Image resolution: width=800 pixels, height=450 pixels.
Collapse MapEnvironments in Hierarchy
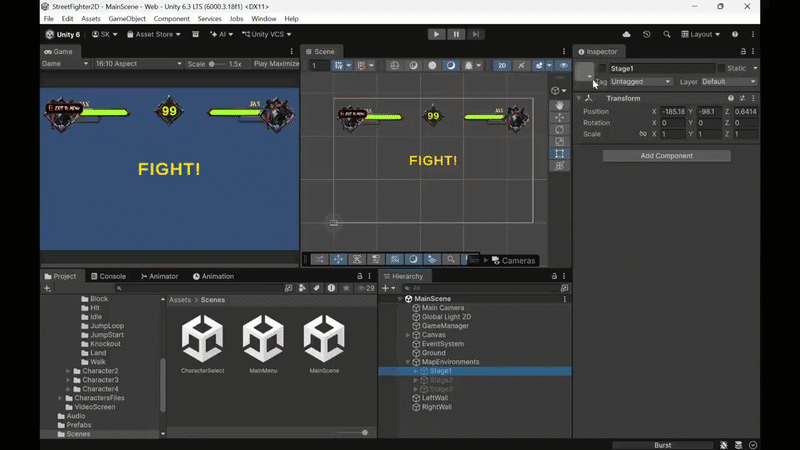407,362
